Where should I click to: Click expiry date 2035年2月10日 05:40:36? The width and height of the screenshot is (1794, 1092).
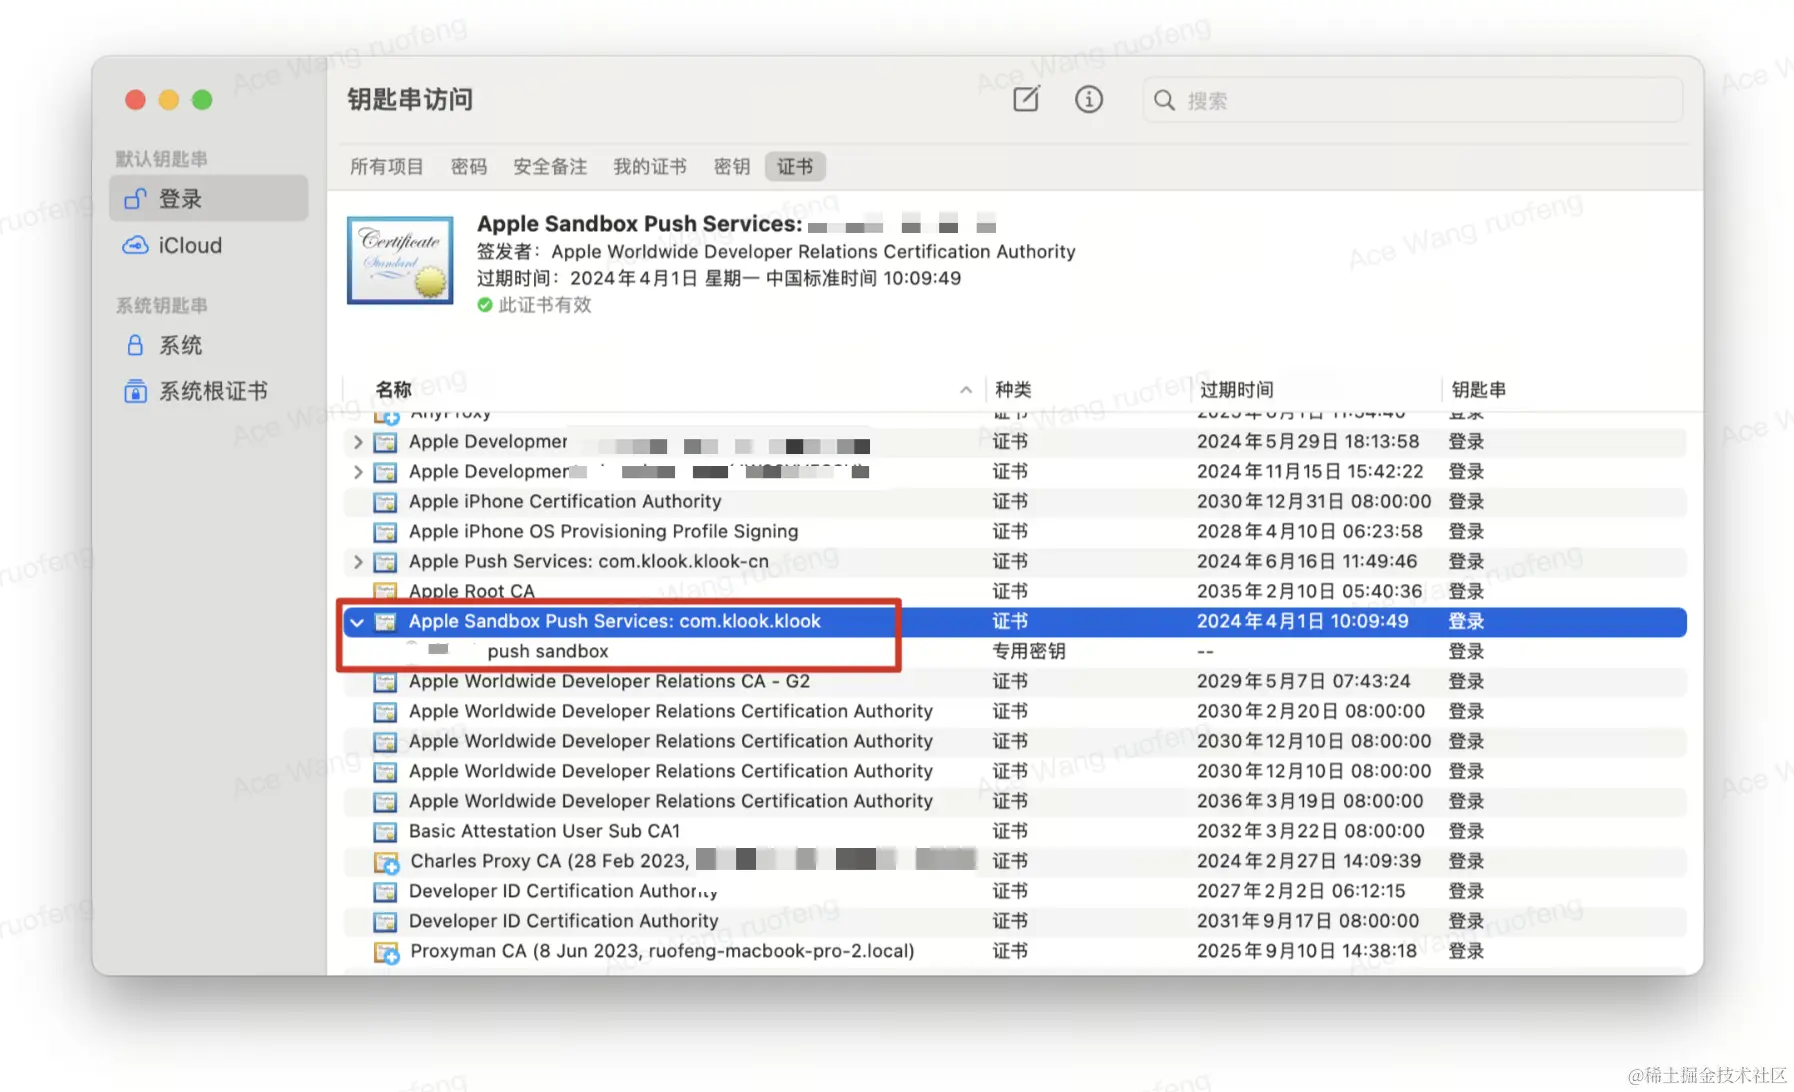(x=1309, y=592)
